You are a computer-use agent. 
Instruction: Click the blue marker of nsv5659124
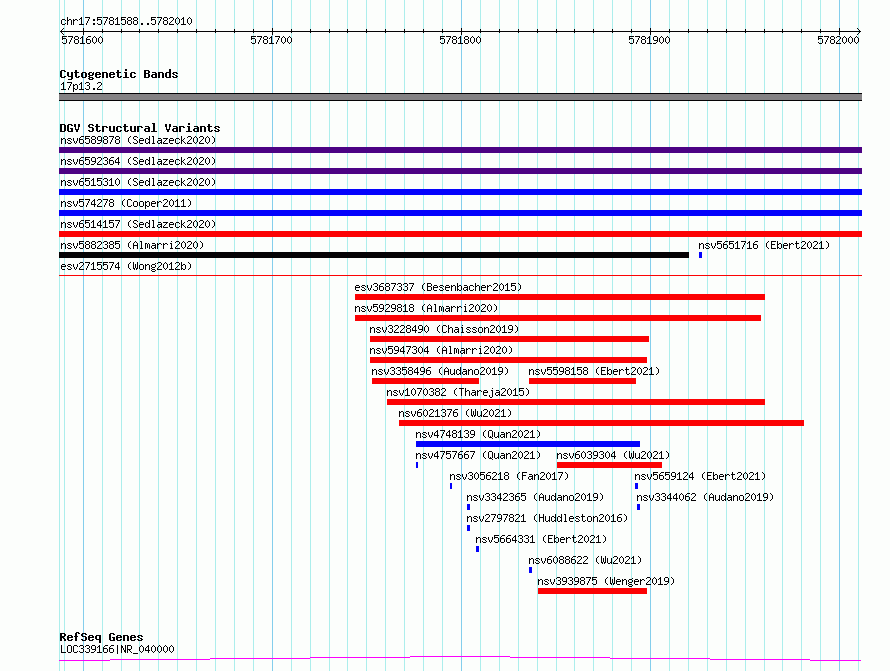(636, 486)
